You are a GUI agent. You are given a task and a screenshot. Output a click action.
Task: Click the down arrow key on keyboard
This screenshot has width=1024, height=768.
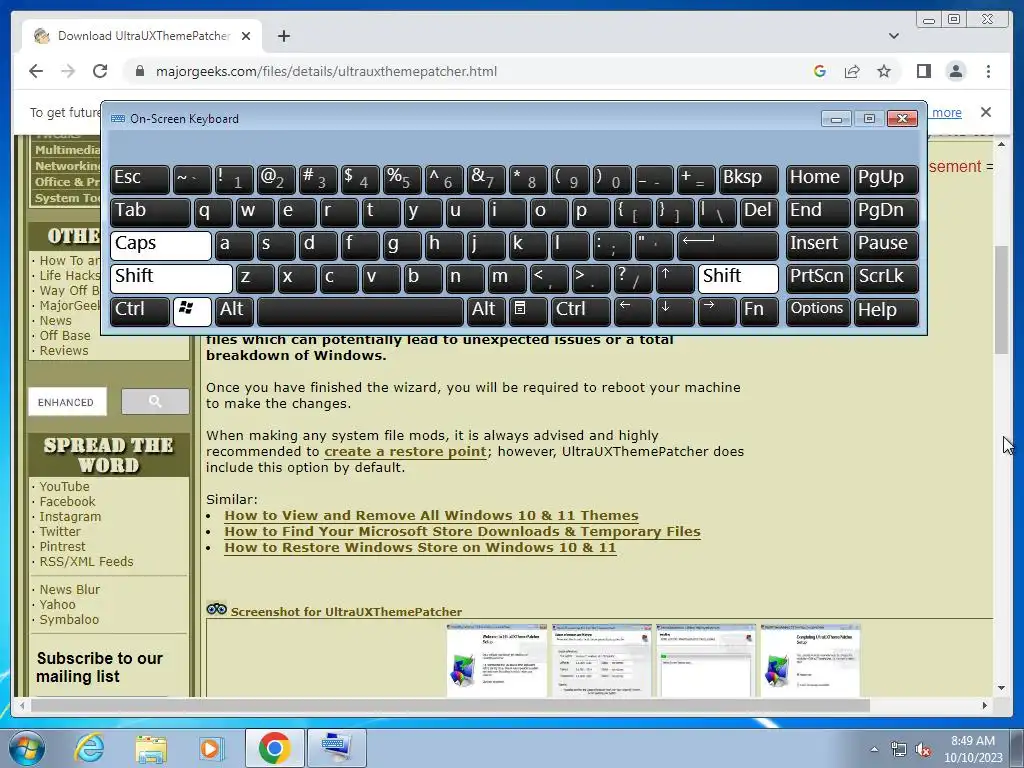point(674,311)
